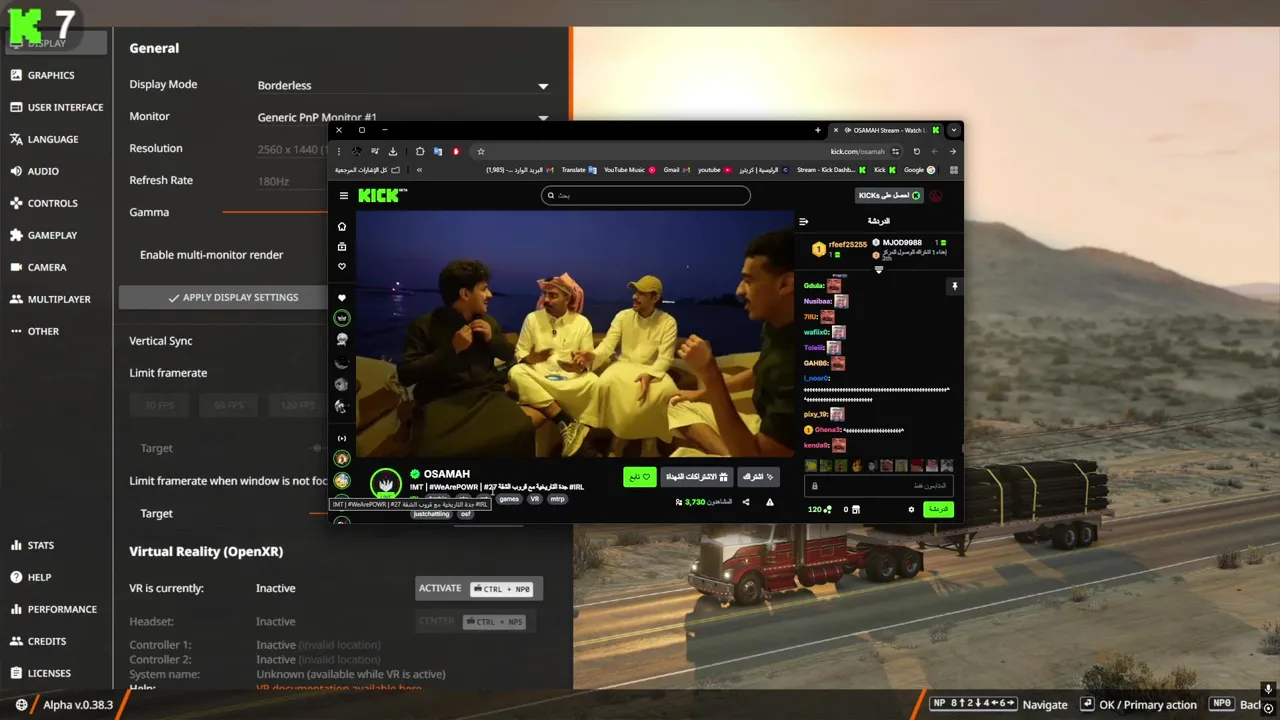Click the PERFORMANCE gauge icon
The image size is (1280, 720).
pyautogui.click(x=17, y=609)
